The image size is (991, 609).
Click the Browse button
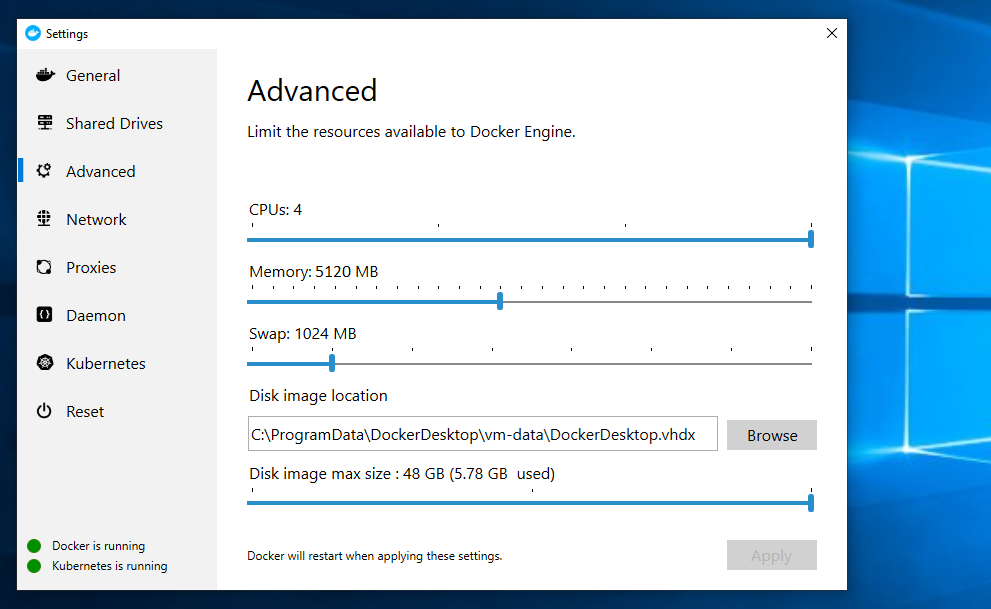[x=772, y=435]
